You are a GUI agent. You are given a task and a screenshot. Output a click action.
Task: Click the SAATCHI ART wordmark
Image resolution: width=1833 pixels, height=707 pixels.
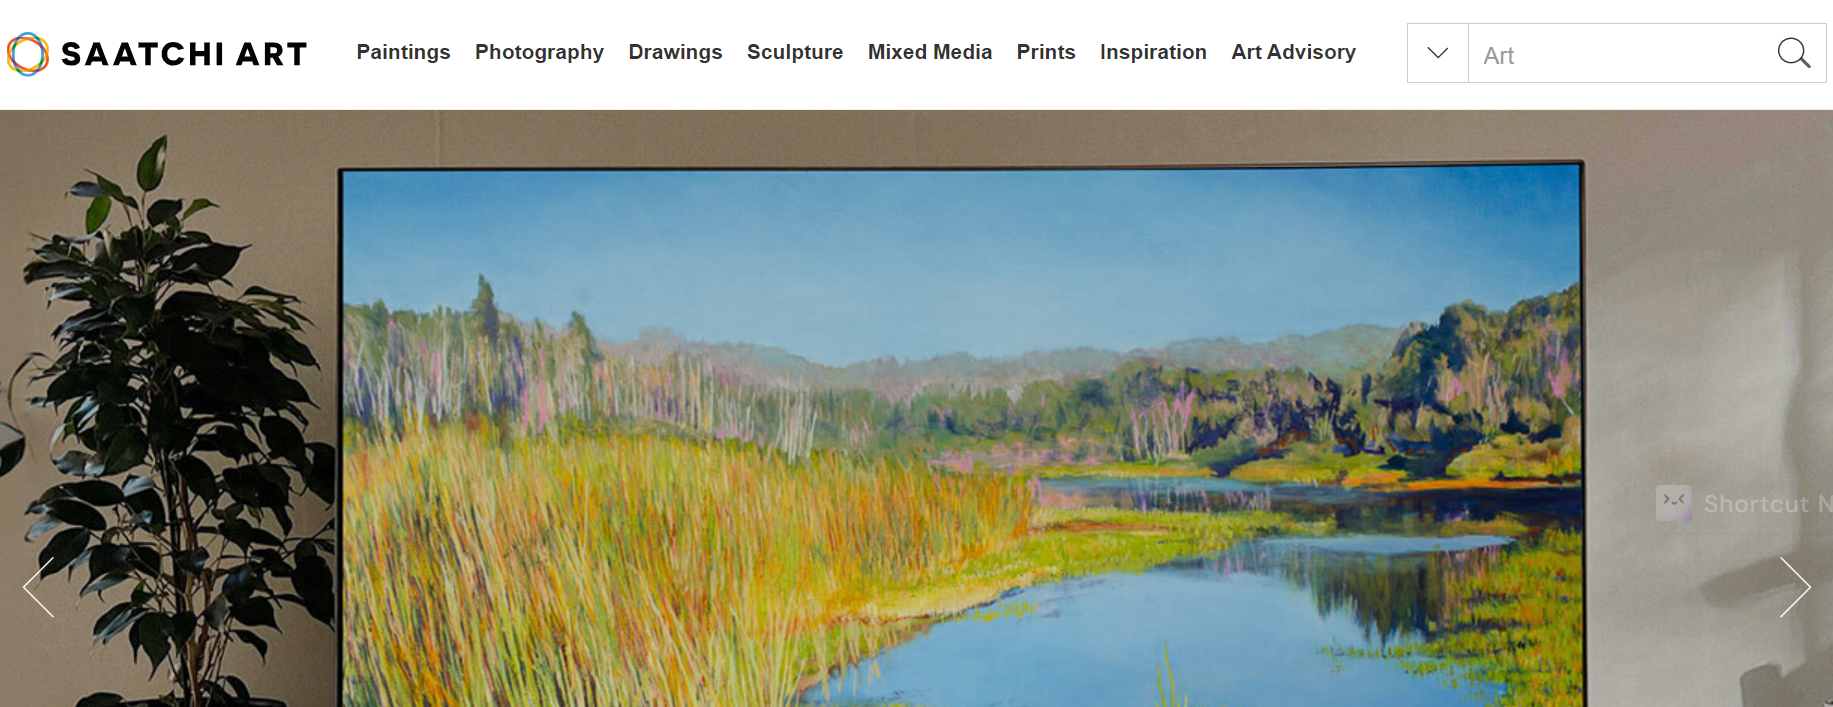[x=184, y=54]
